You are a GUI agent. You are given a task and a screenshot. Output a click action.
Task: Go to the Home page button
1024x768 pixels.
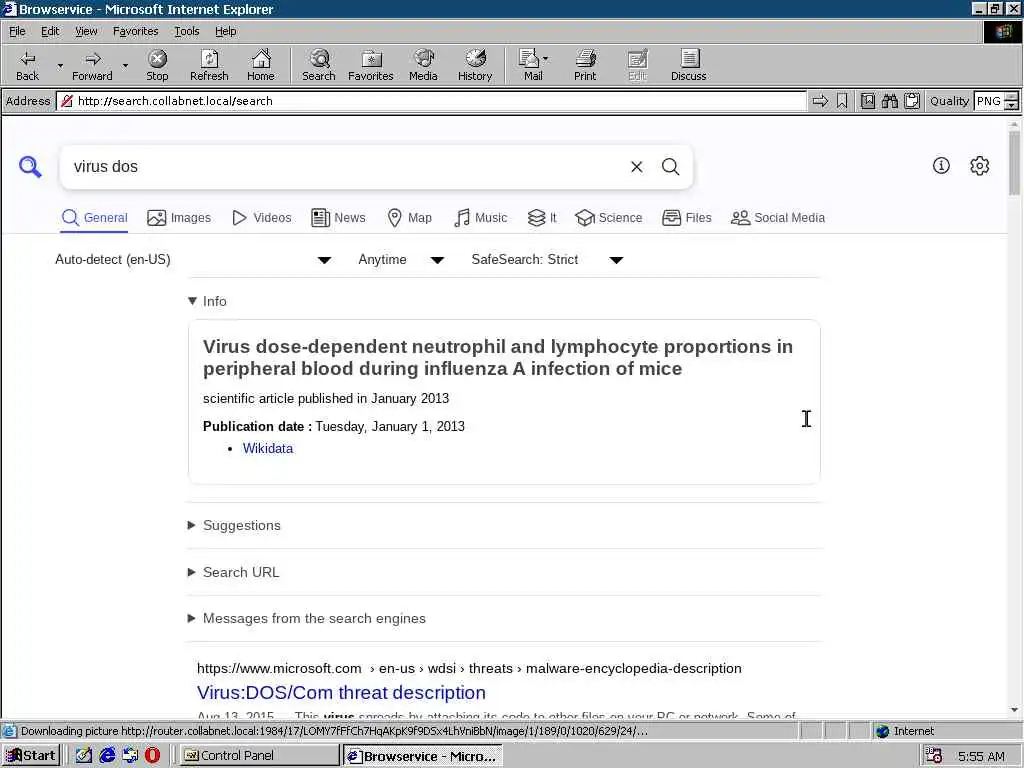261,65
